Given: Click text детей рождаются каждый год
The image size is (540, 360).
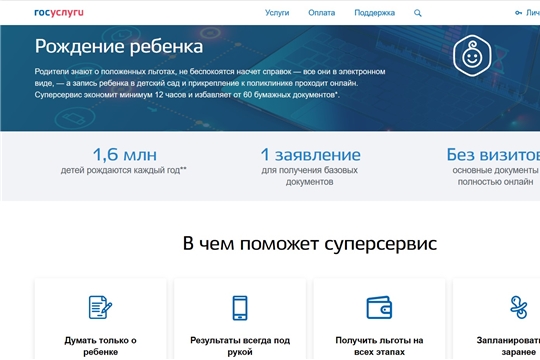Looking at the screenshot, I should pos(124,170).
